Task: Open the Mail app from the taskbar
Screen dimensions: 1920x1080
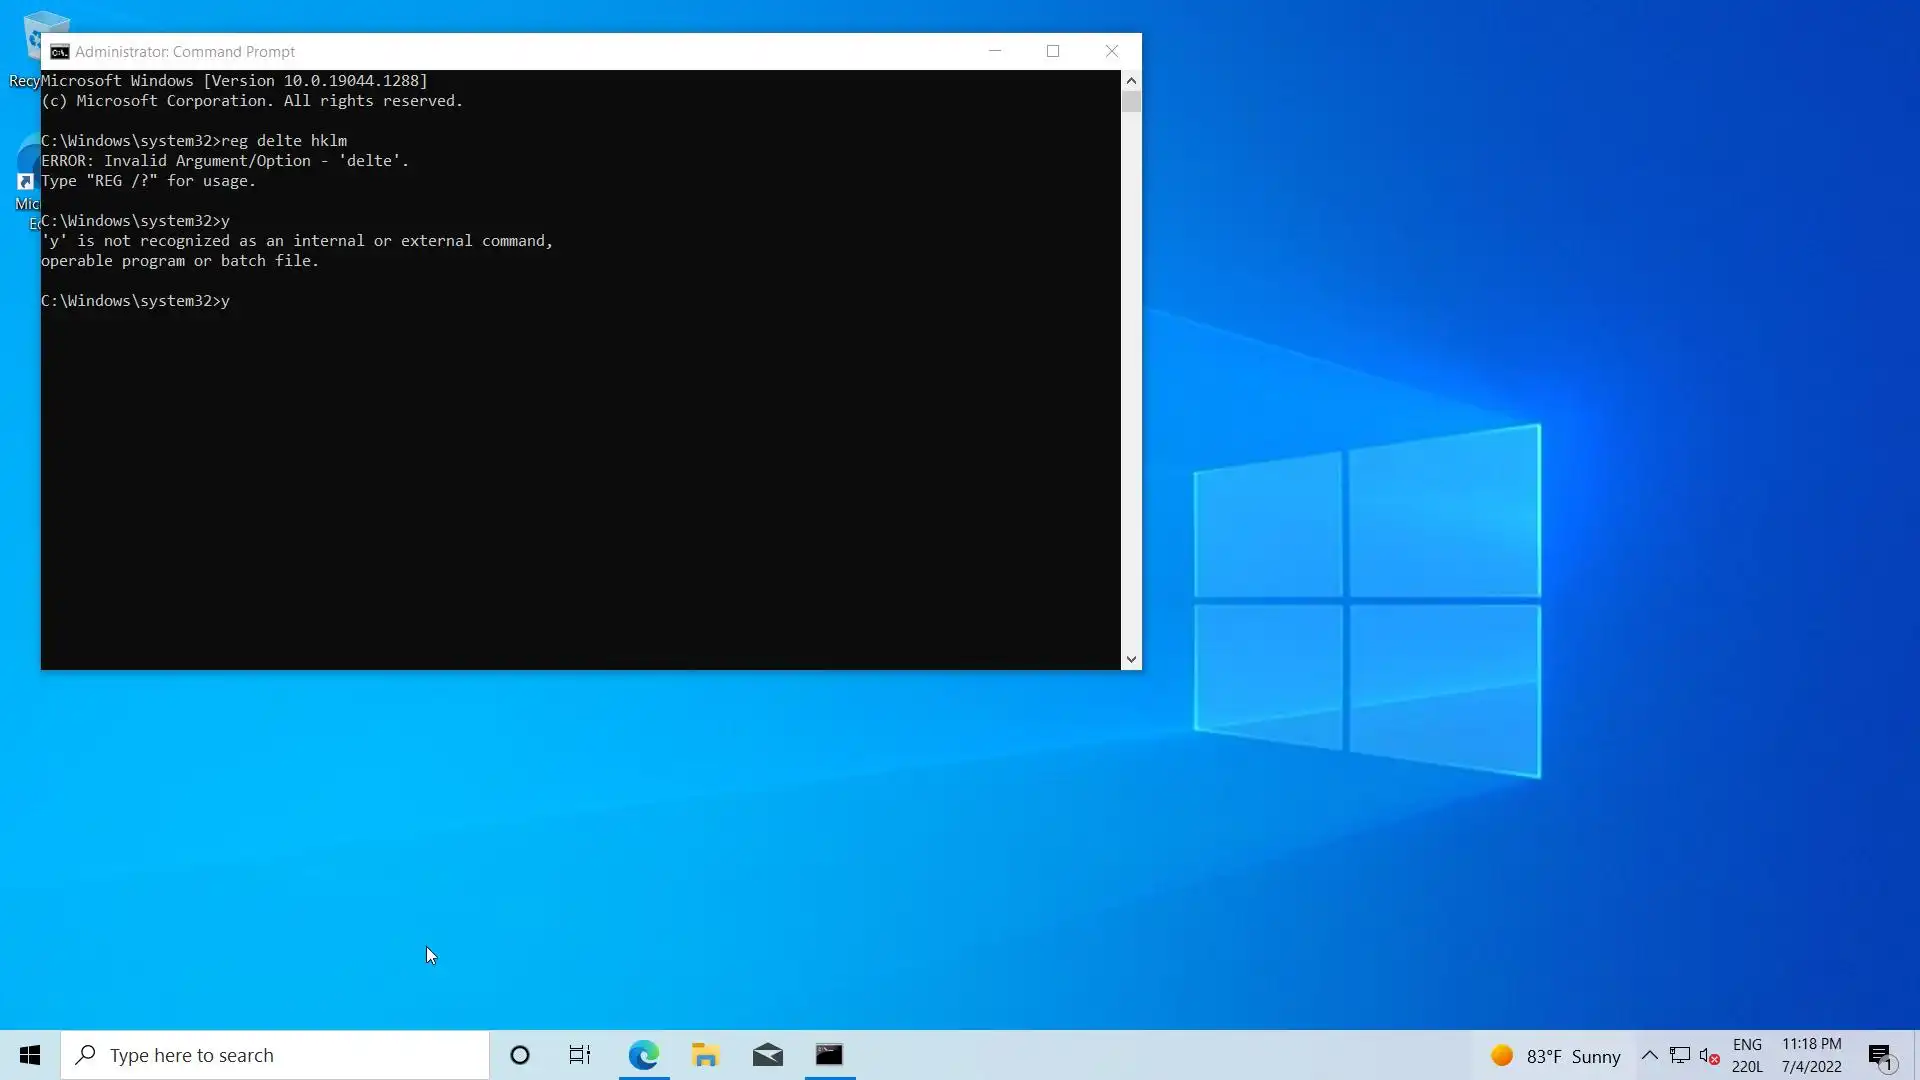Action: pyautogui.click(x=768, y=1055)
